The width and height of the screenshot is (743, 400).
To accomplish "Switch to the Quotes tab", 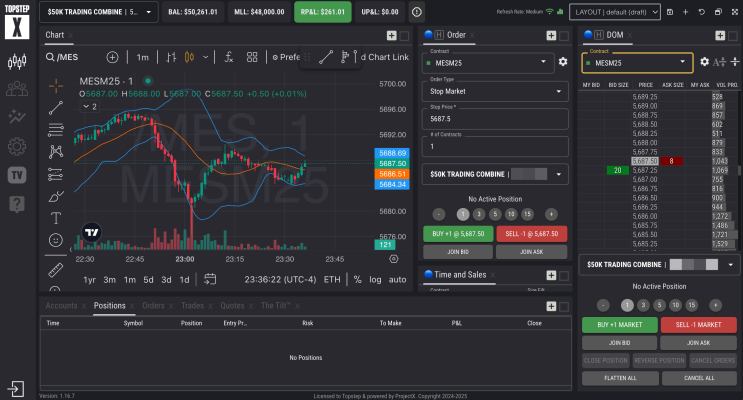I will (x=232, y=306).
